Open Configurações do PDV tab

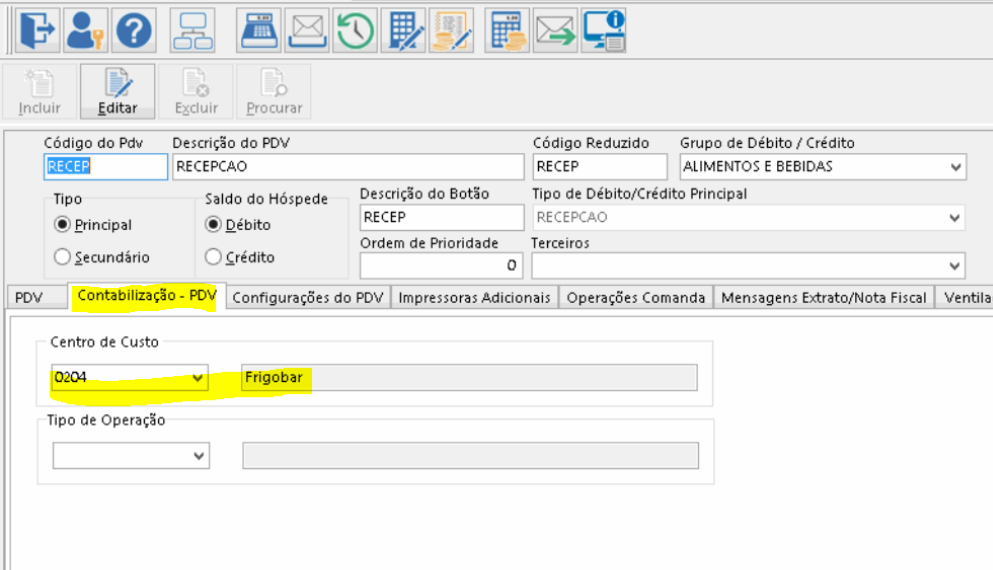(x=308, y=297)
